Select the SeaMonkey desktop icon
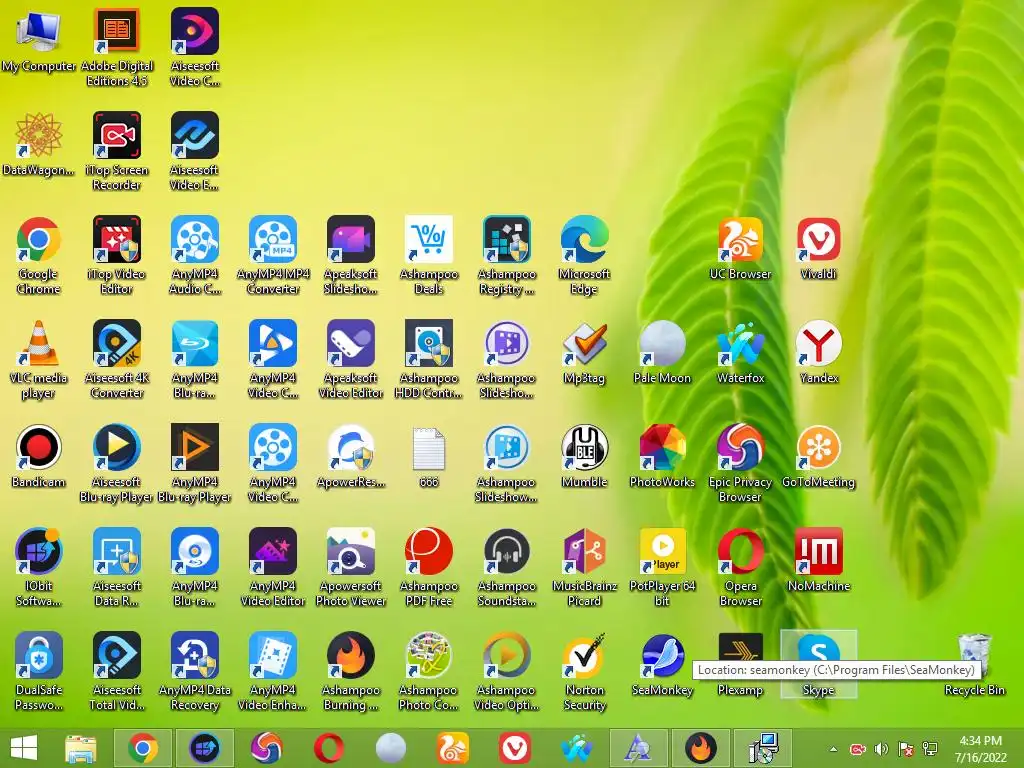The width and height of the screenshot is (1024, 768). click(x=662, y=664)
